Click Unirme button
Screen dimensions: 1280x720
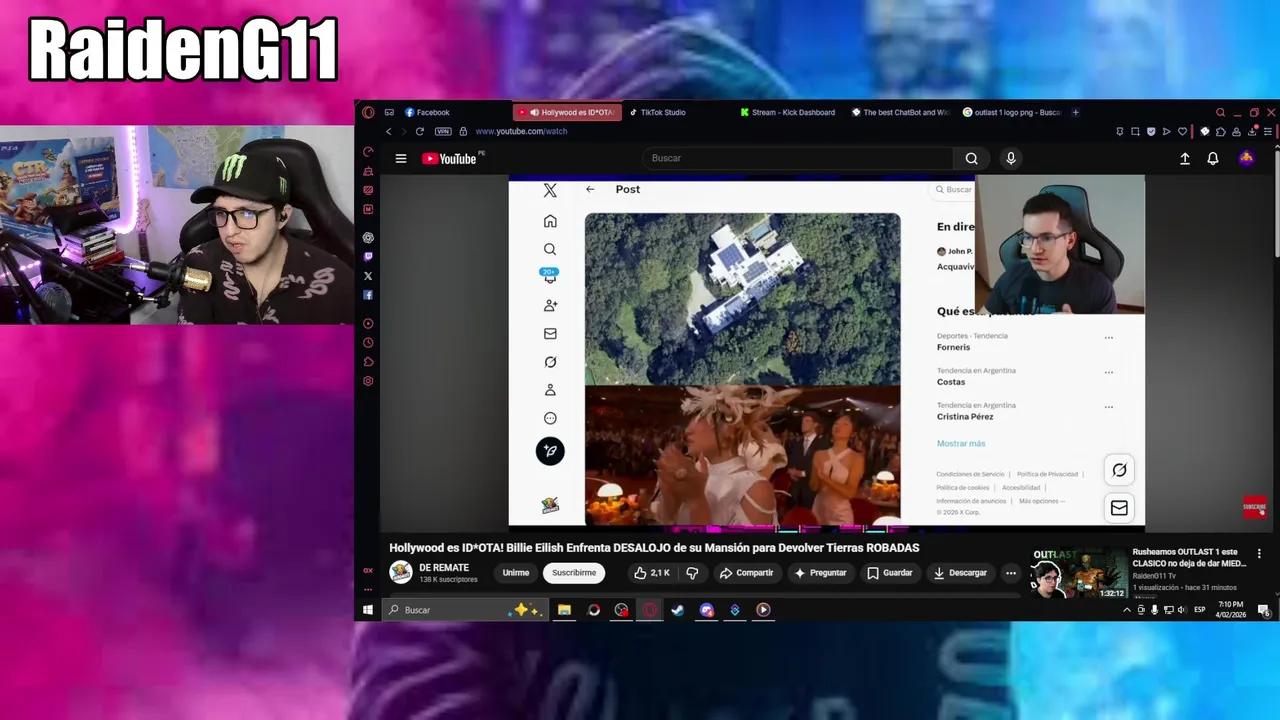[x=516, y=573]
